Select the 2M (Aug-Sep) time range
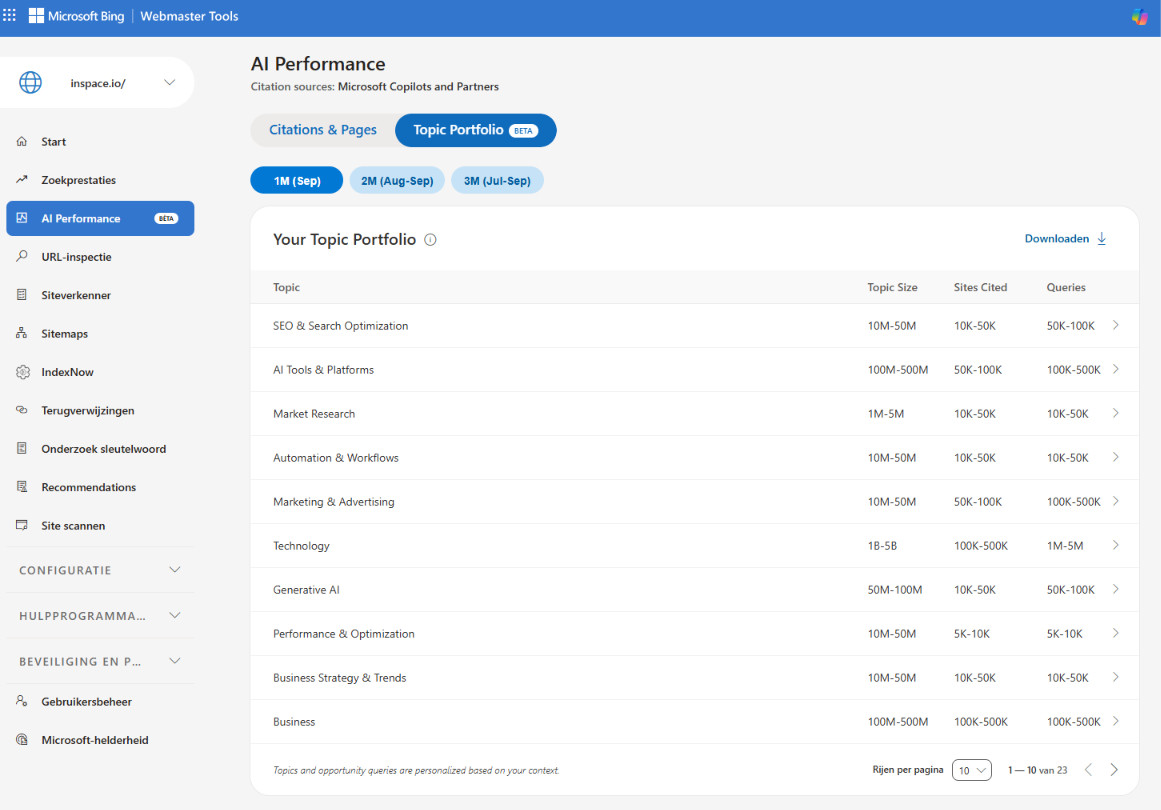Viewport: 1161px width, 810px height. point(397,181)
